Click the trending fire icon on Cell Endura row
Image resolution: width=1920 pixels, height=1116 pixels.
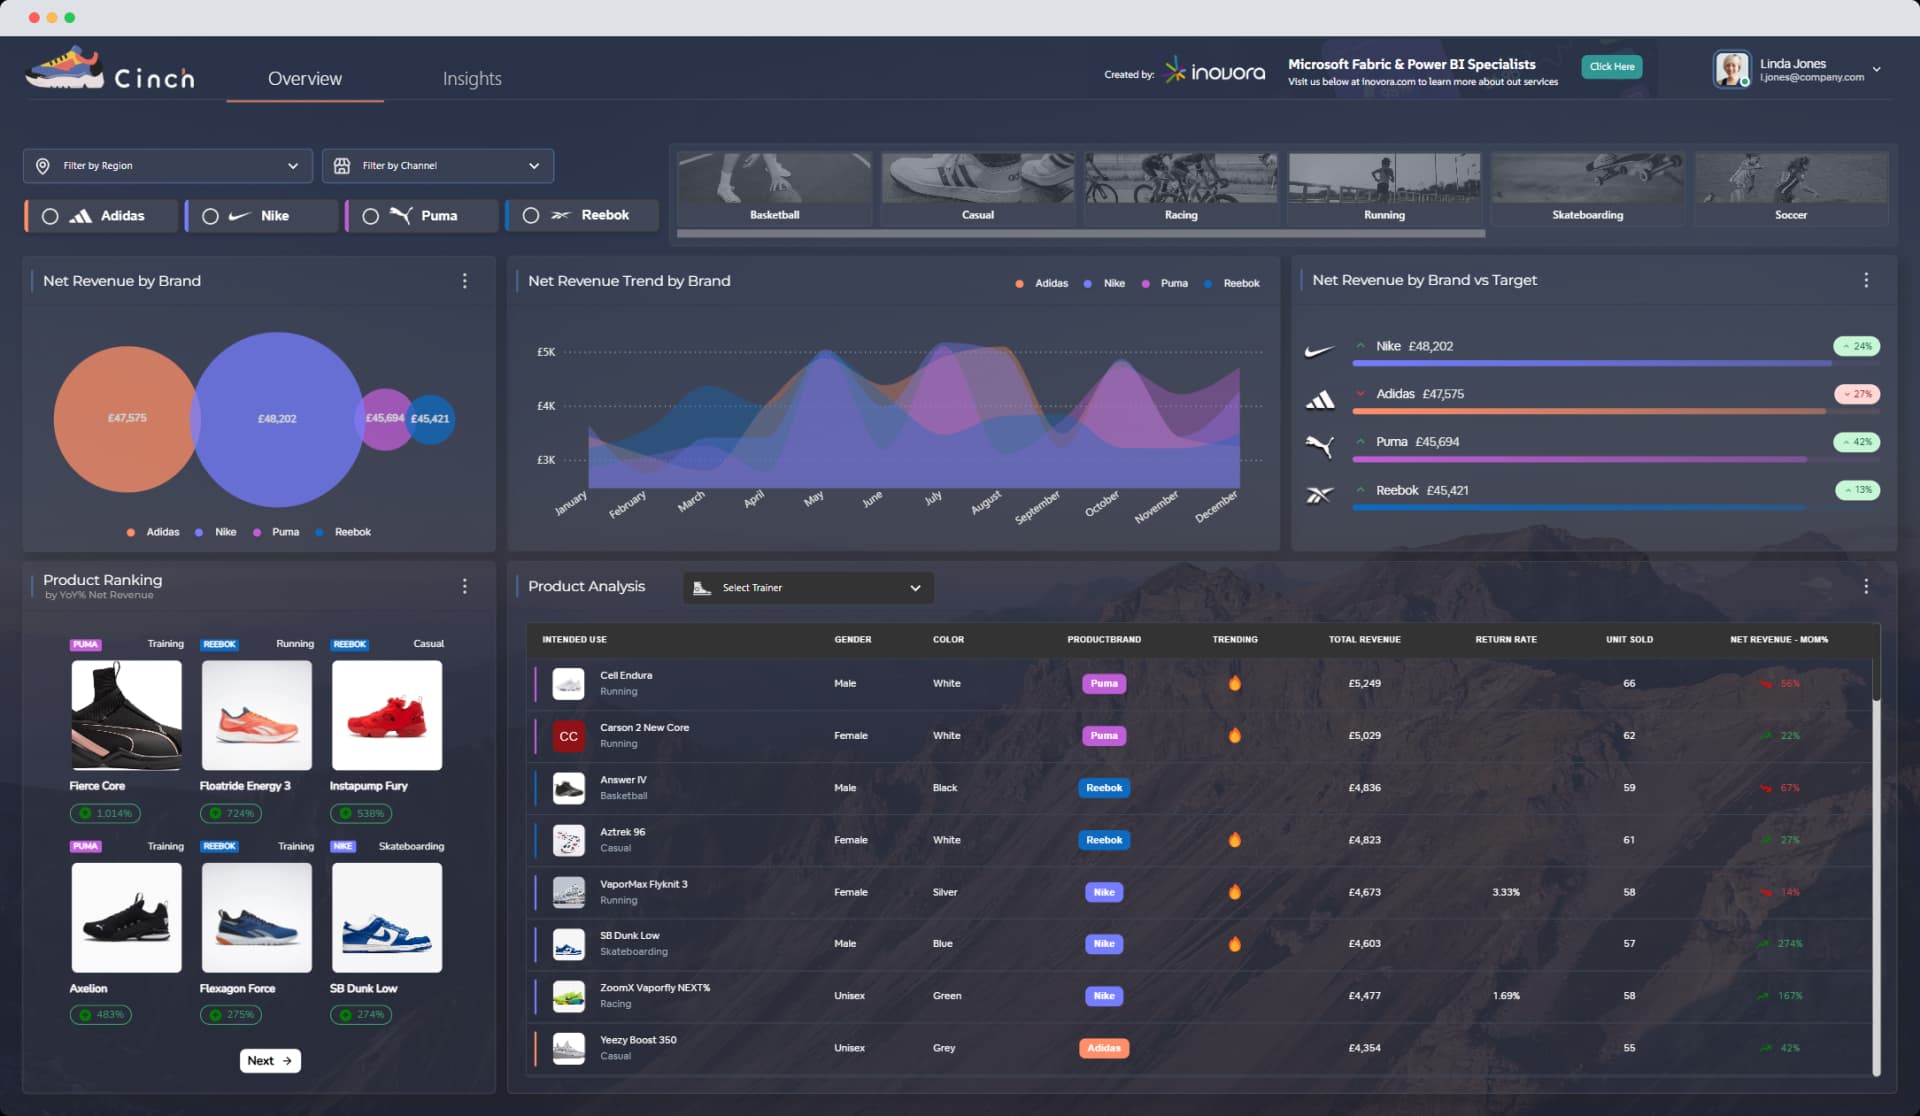pos(1235,683)
